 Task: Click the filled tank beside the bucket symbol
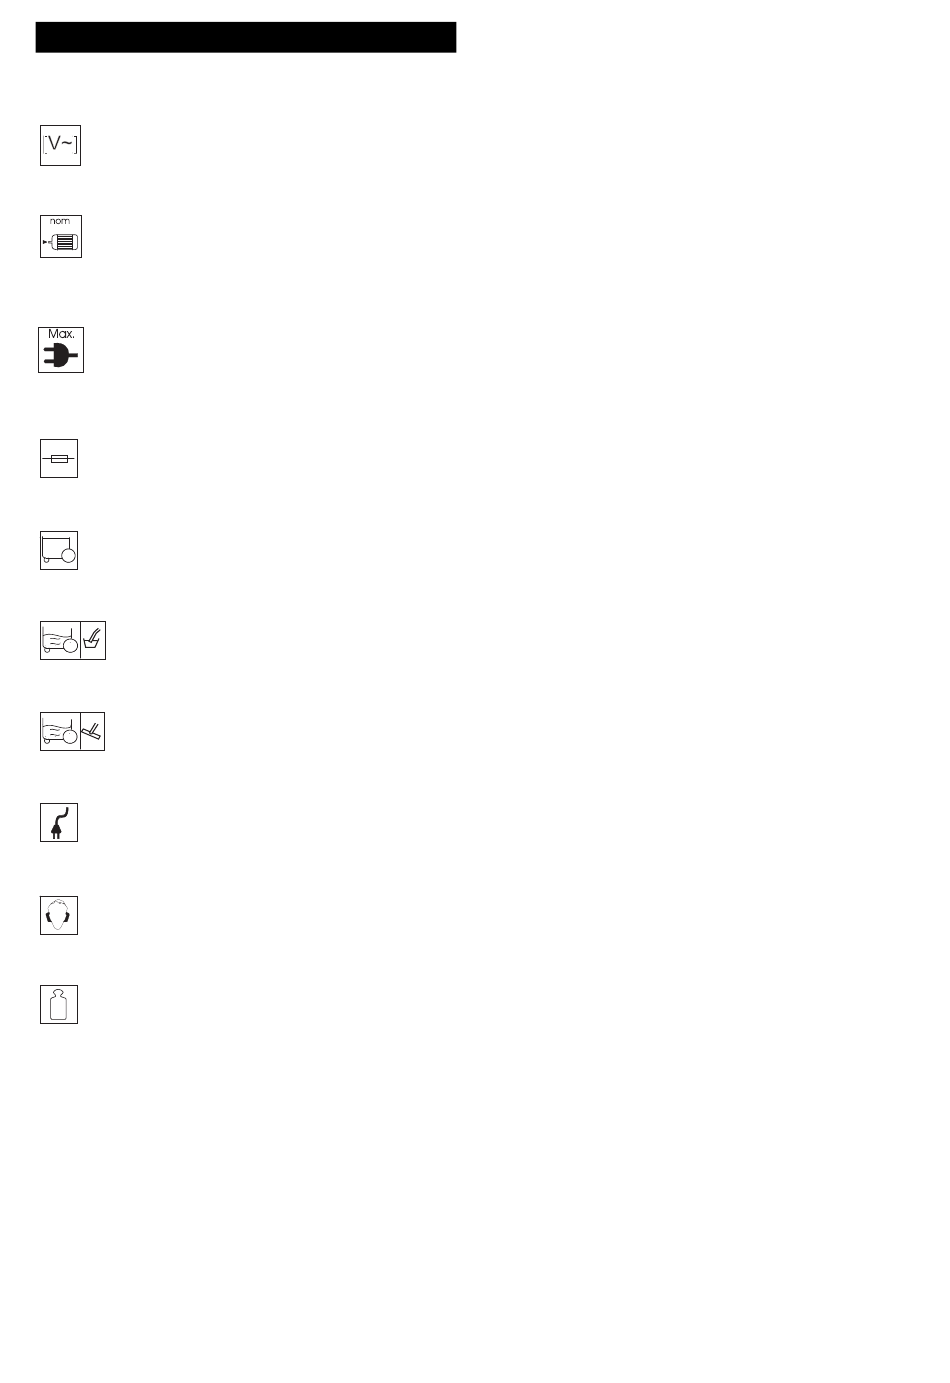click(x=60, y=640)
